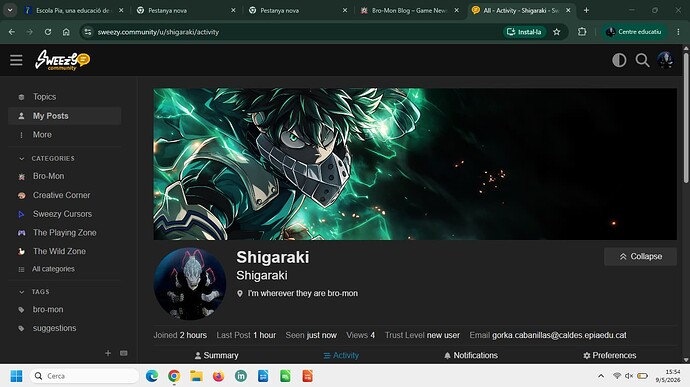This screenshot has width=690, height=387.
Task: Switch to the Summary tab
Action: [217, 355]
